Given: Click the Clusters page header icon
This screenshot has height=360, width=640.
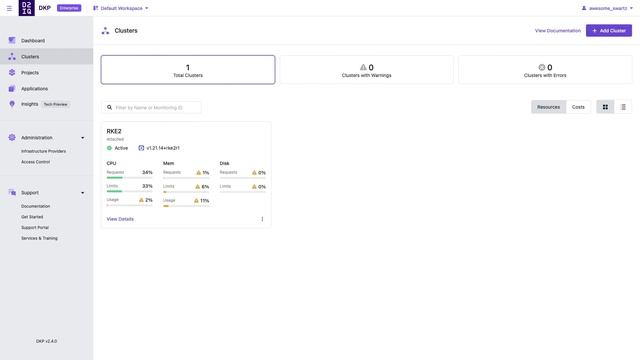Looking at the screenshot, I should pos(105,31).
